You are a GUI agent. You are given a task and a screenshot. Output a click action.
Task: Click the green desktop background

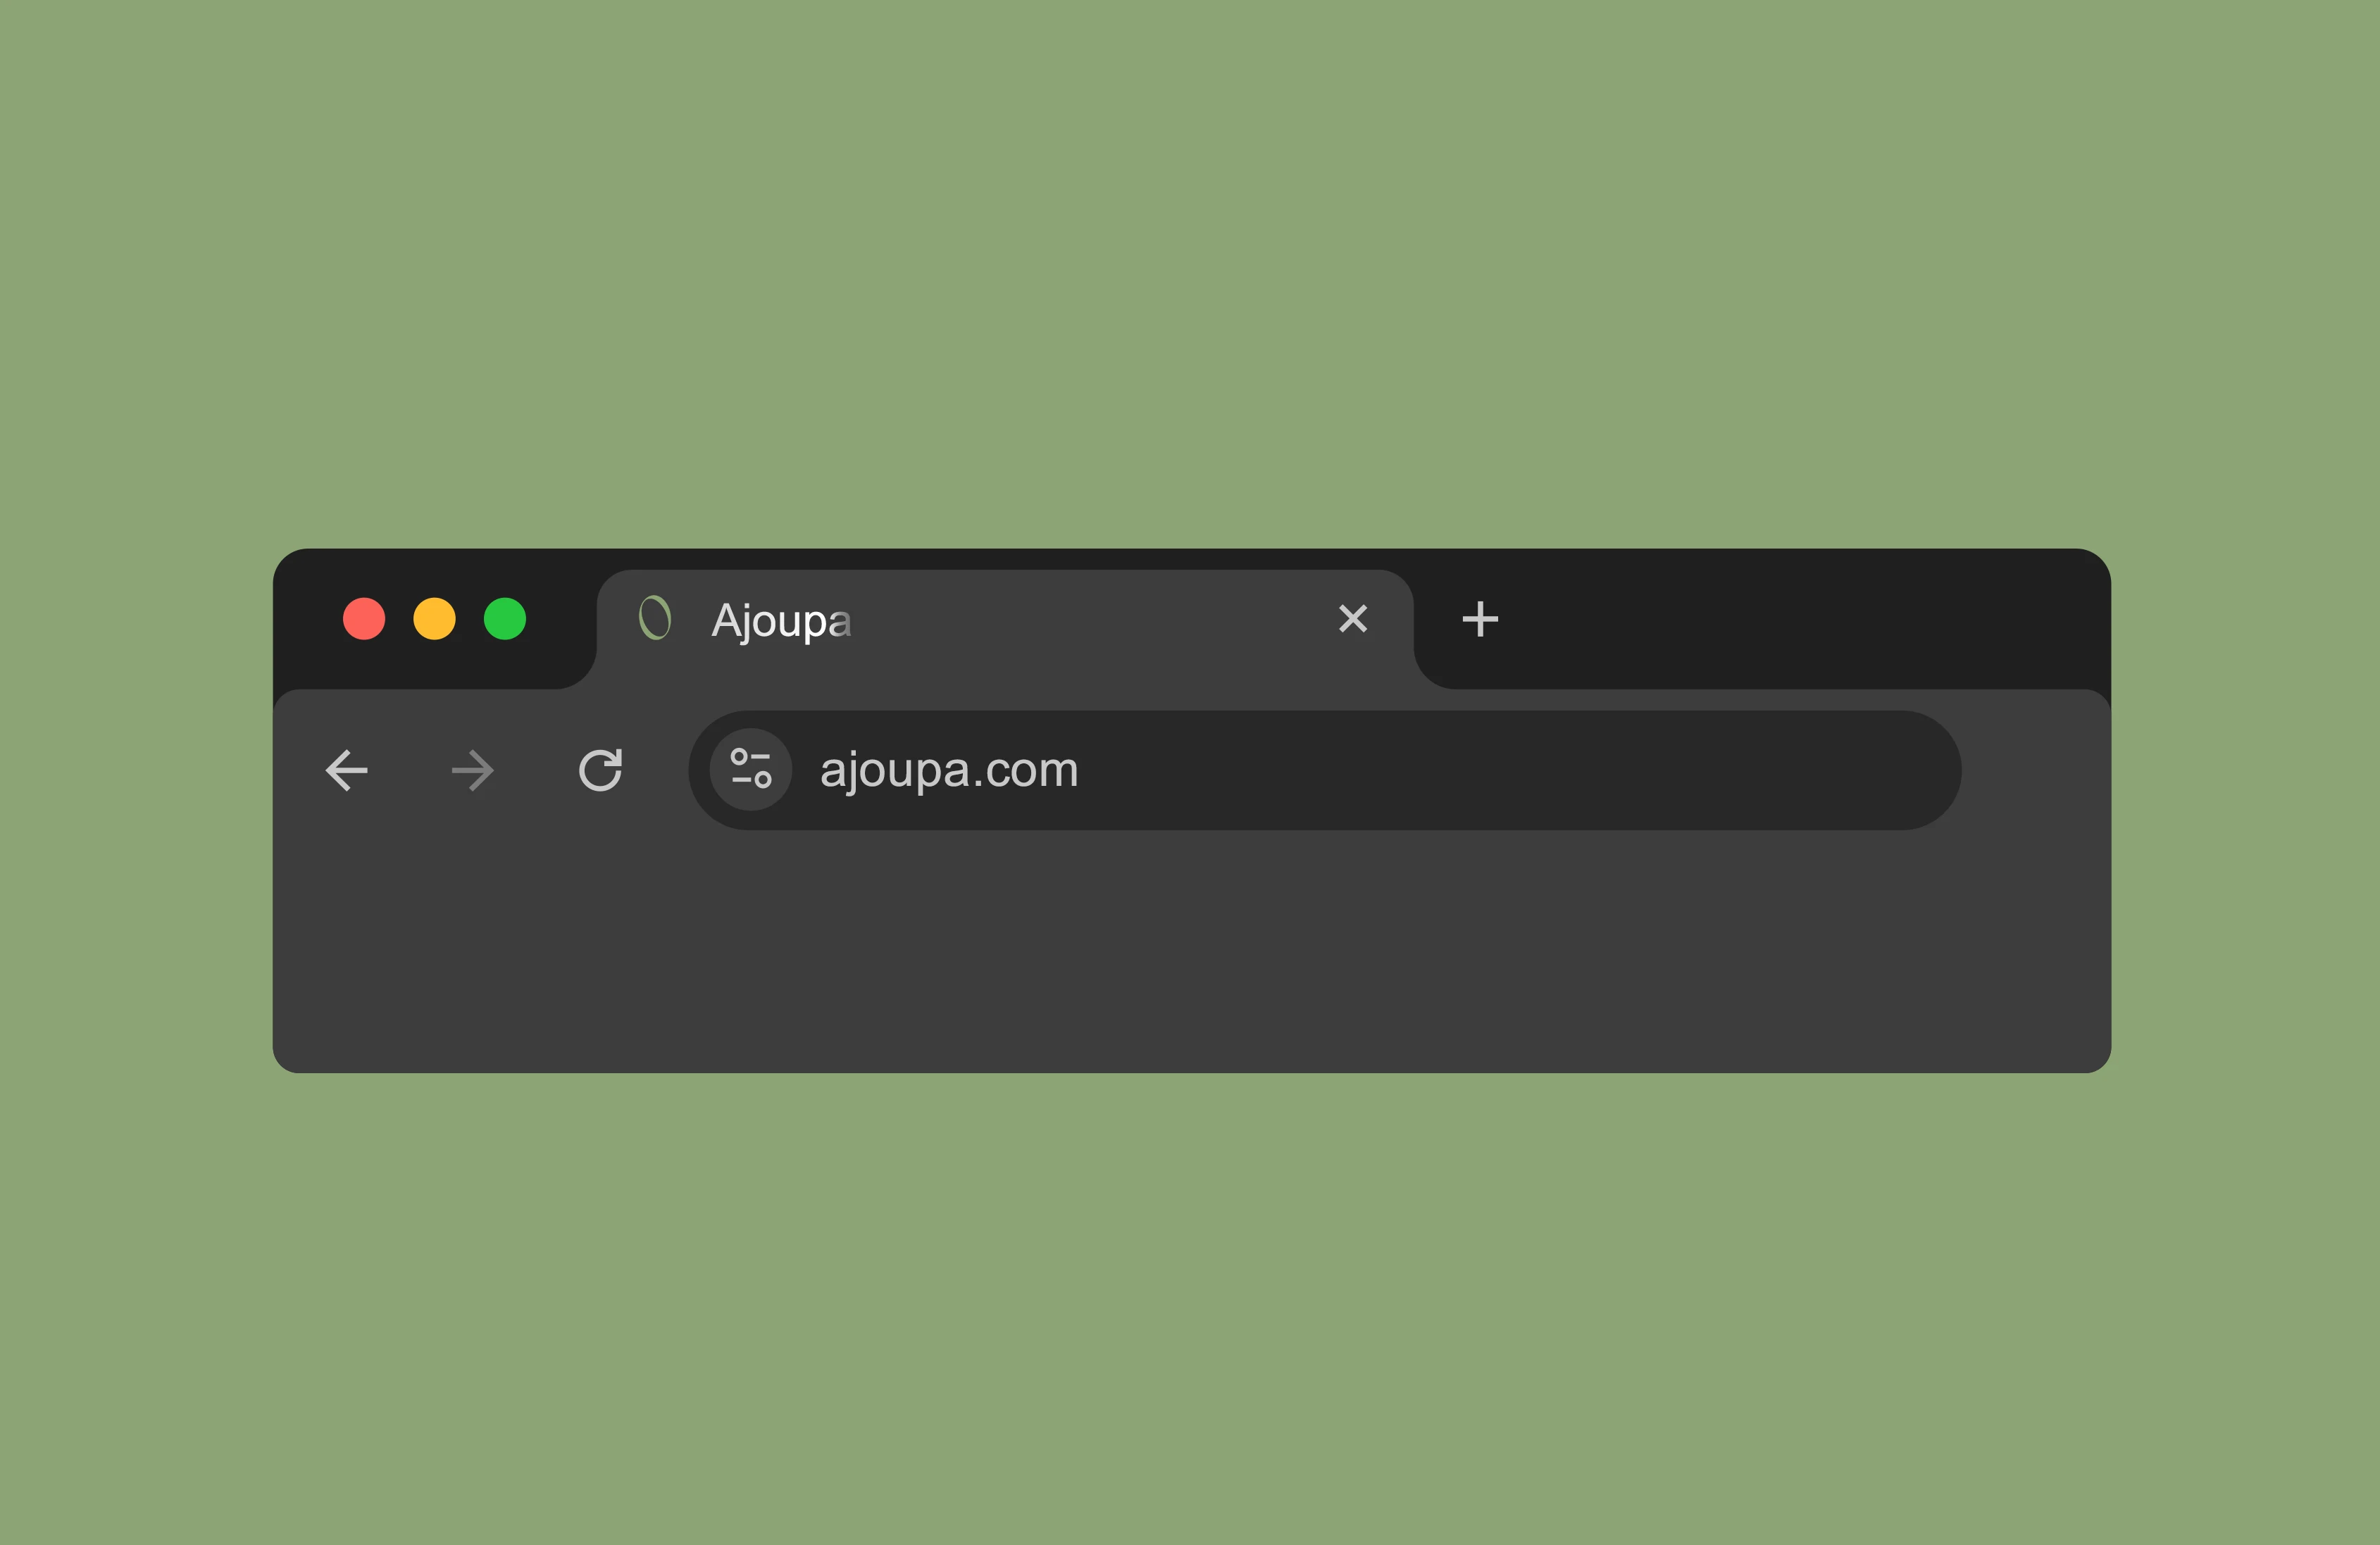[x=1190, y=270]
